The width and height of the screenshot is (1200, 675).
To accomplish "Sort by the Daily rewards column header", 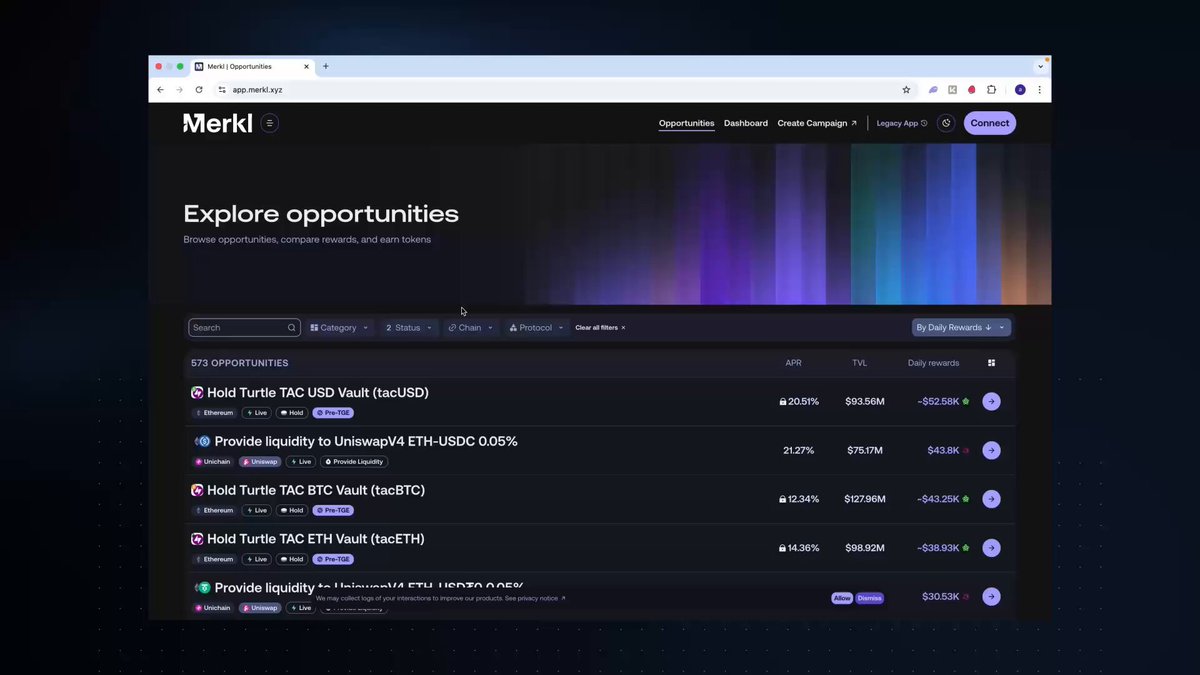I will click(933, 363).
